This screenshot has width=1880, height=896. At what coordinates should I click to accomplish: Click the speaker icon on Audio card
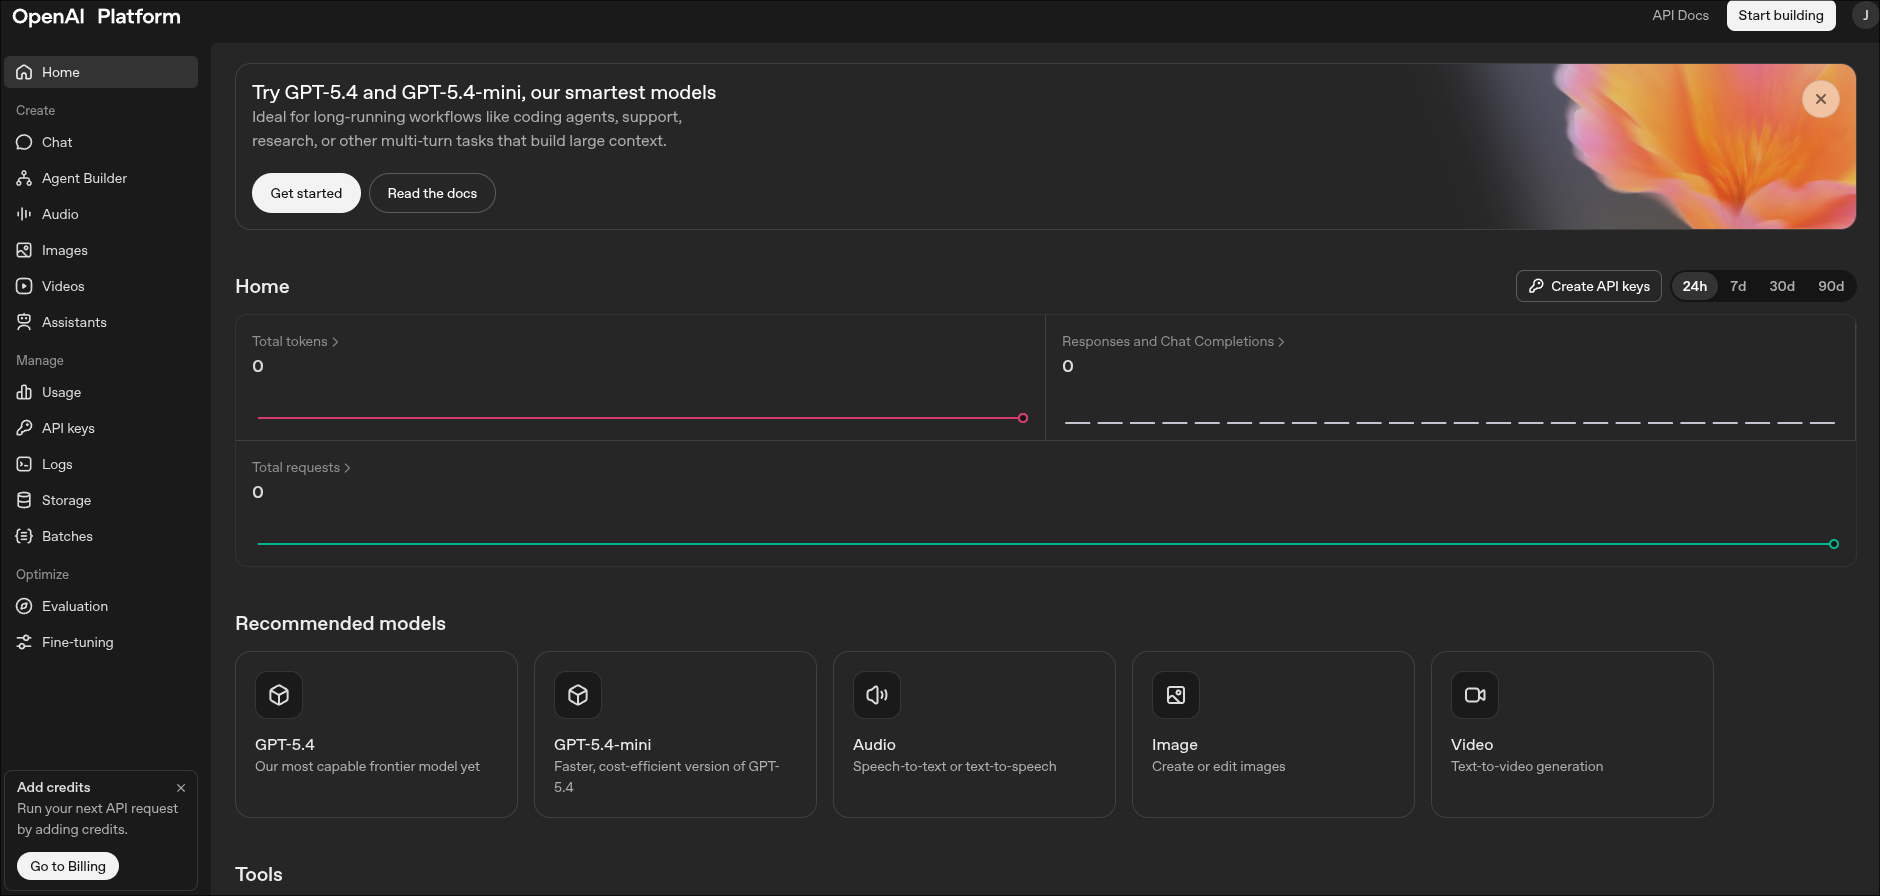877,695
